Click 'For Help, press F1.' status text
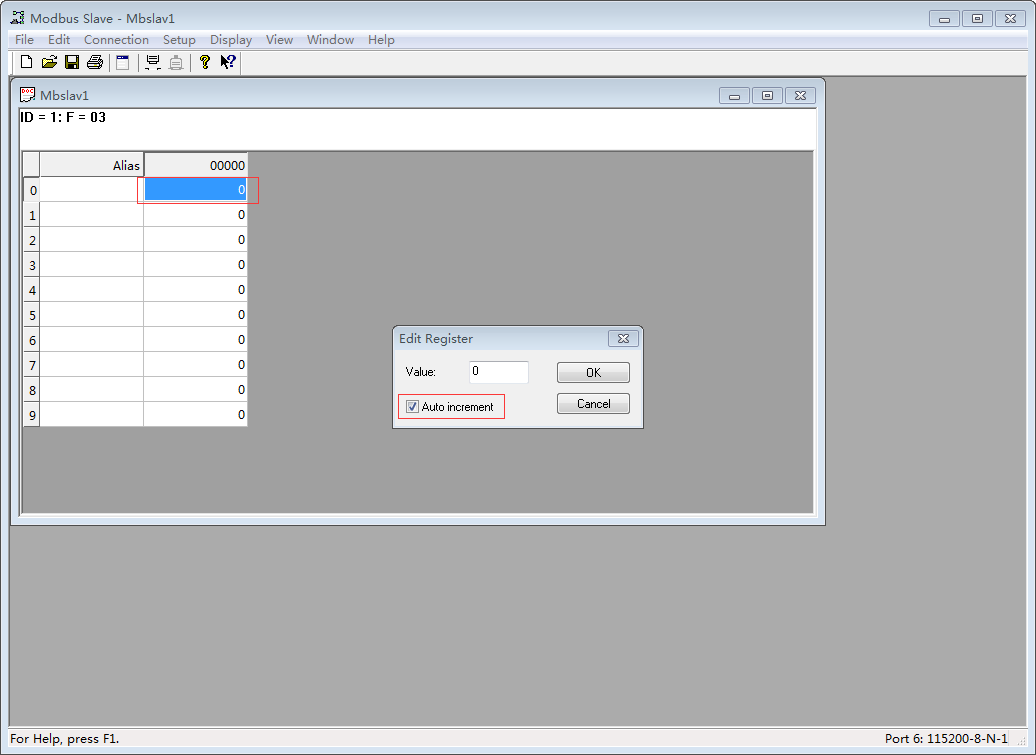1036x755 pixels. pyautogui.click(x=65, y=738)
